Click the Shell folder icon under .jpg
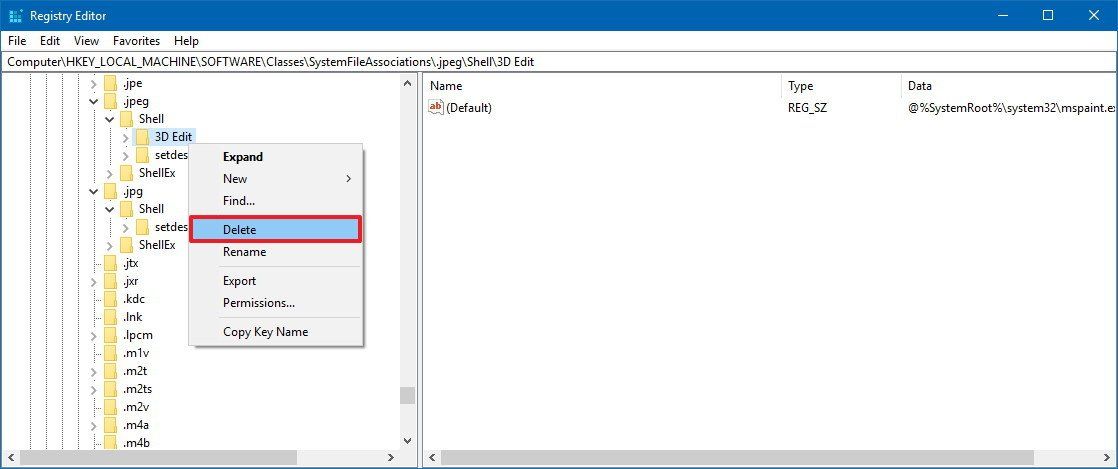The image size is (1118, 469). tap(126, 209)
